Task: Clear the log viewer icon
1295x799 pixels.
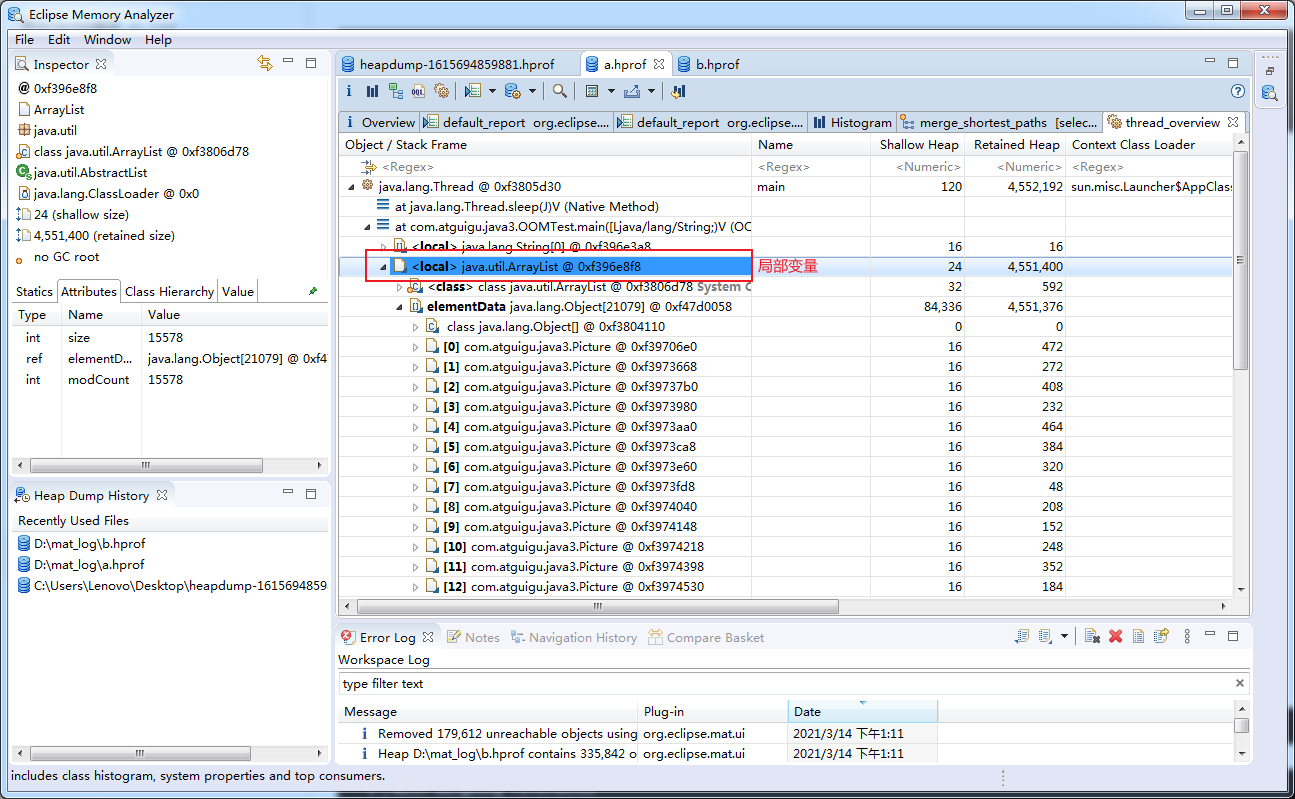Action: click(x=1093, y=636)
